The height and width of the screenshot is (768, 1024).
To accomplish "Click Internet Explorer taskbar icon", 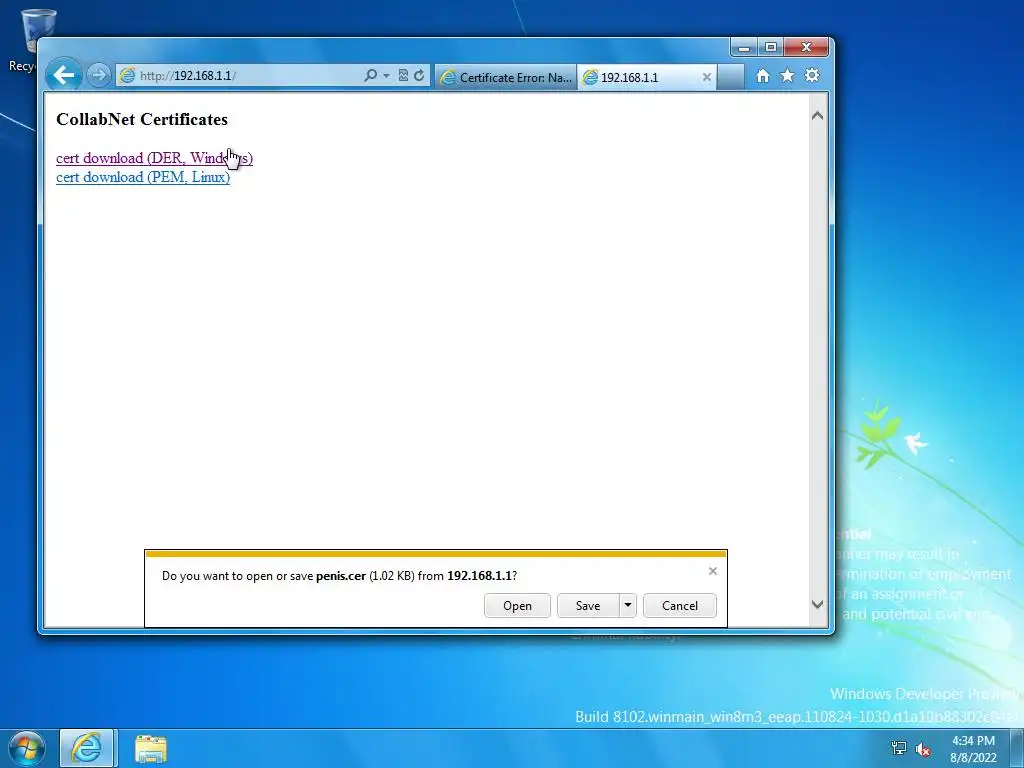I will (x=88, y=748).
